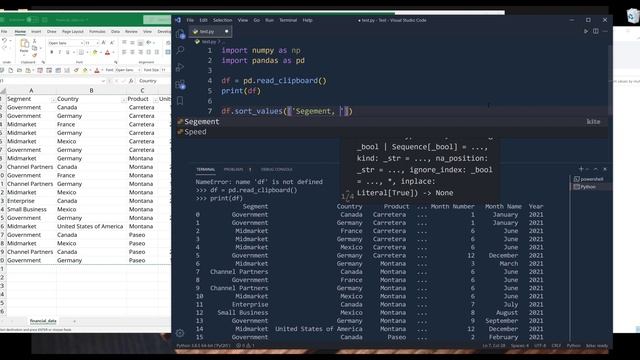Click the Cut scissors icon in Excel
This screenshot has height=360, width=640.
(x=34, y=42)
